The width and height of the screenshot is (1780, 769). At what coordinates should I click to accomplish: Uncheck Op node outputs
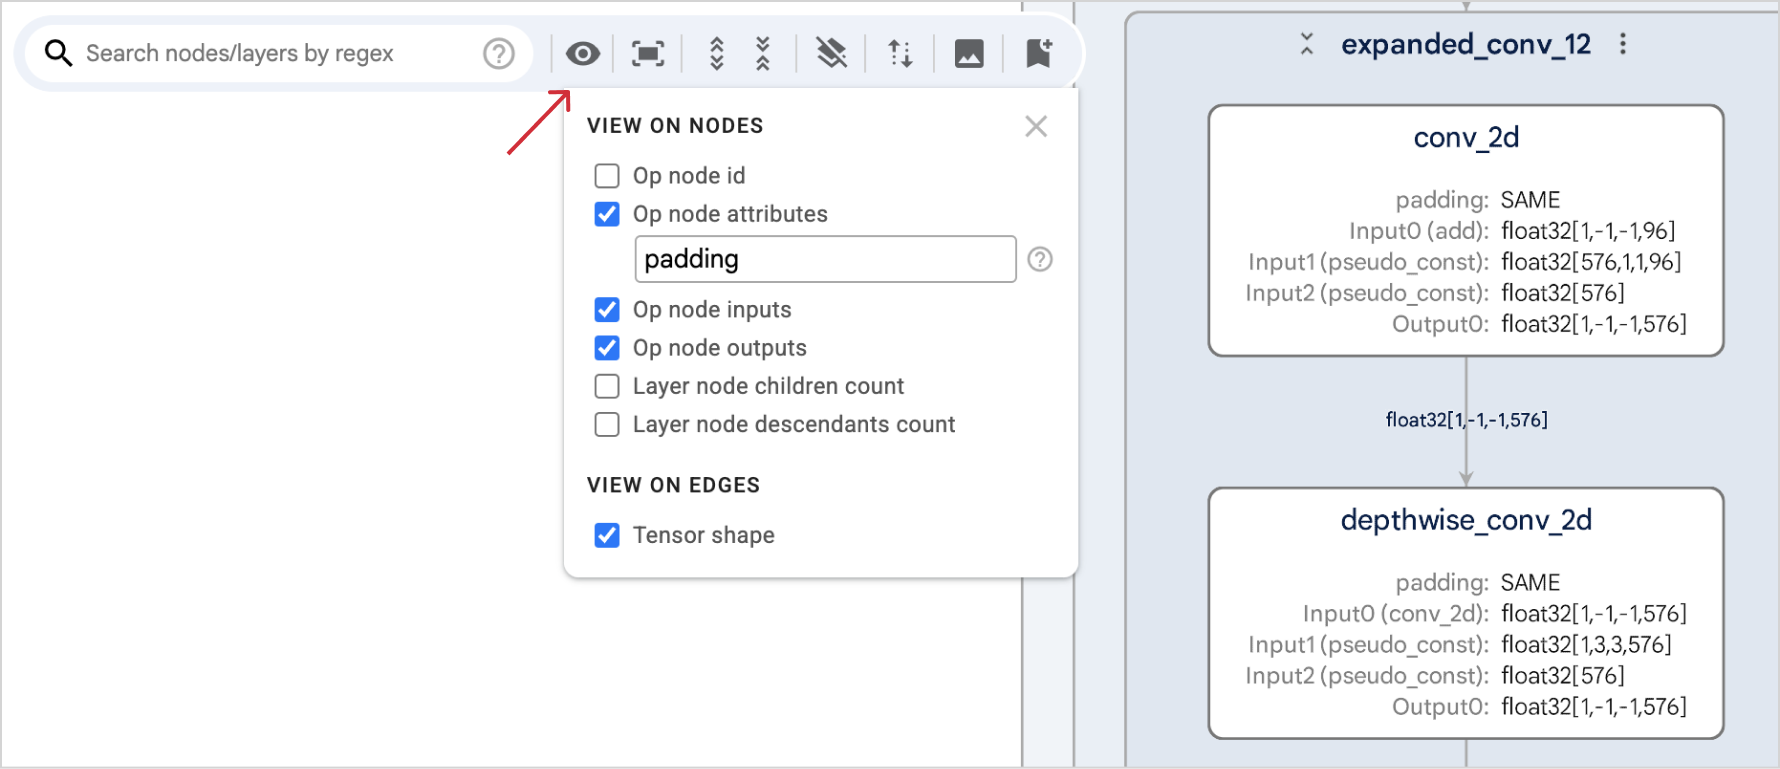[607, 348]
